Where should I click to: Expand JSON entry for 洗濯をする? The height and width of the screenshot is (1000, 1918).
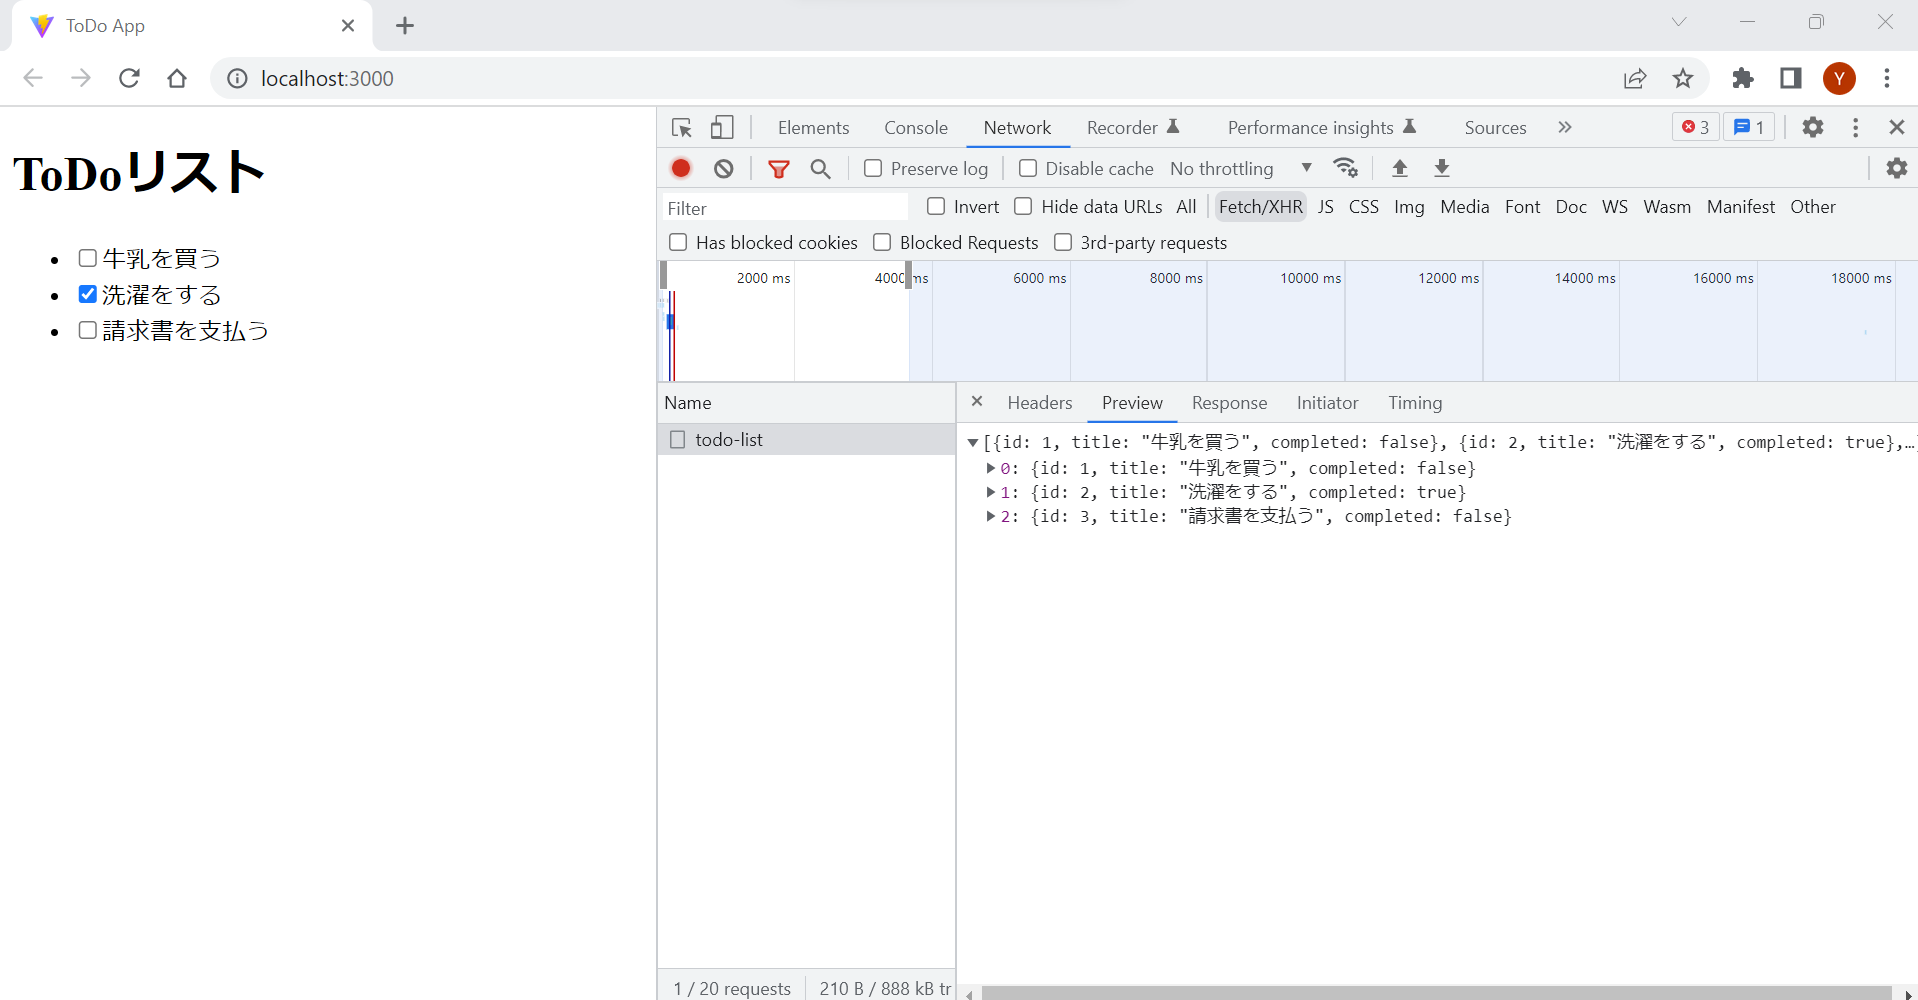click(x=989, y=492)
